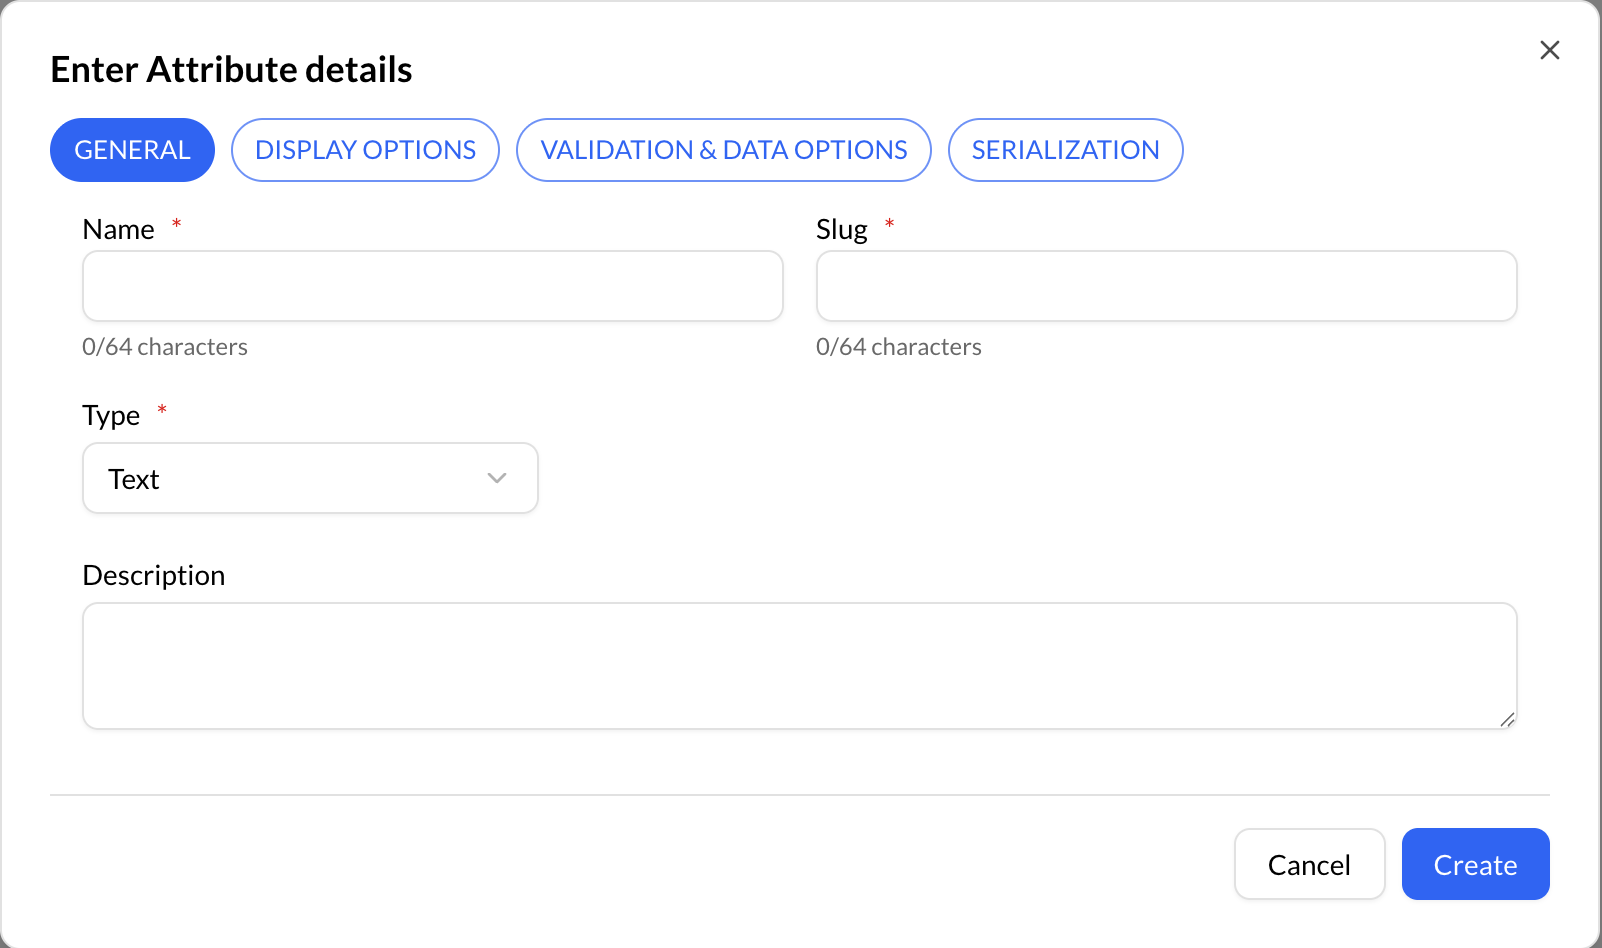Click the Slug field label
This screenshot has width=1602, height=948.
click(841, 230)
